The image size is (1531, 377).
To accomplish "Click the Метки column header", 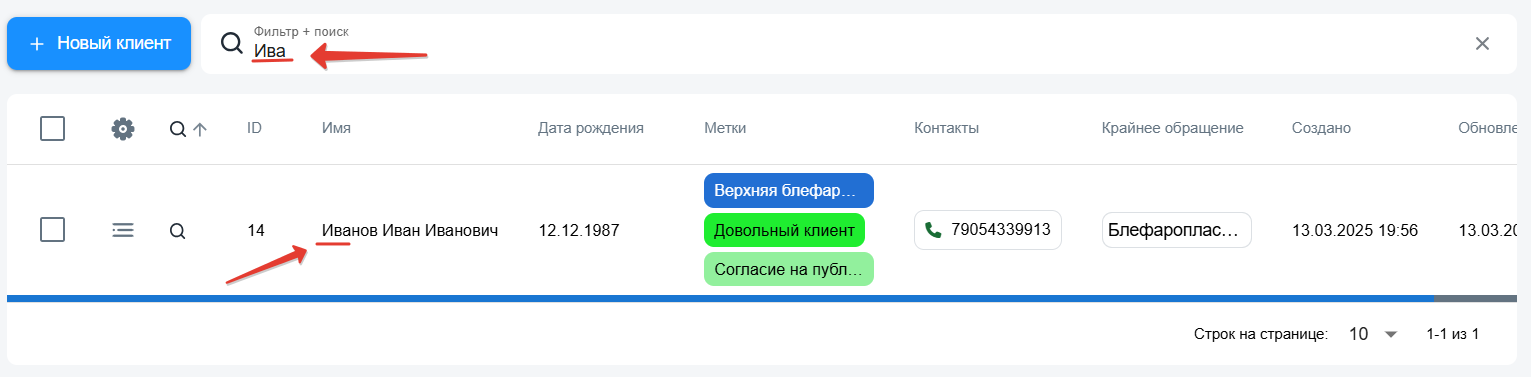I will [725, 128].
